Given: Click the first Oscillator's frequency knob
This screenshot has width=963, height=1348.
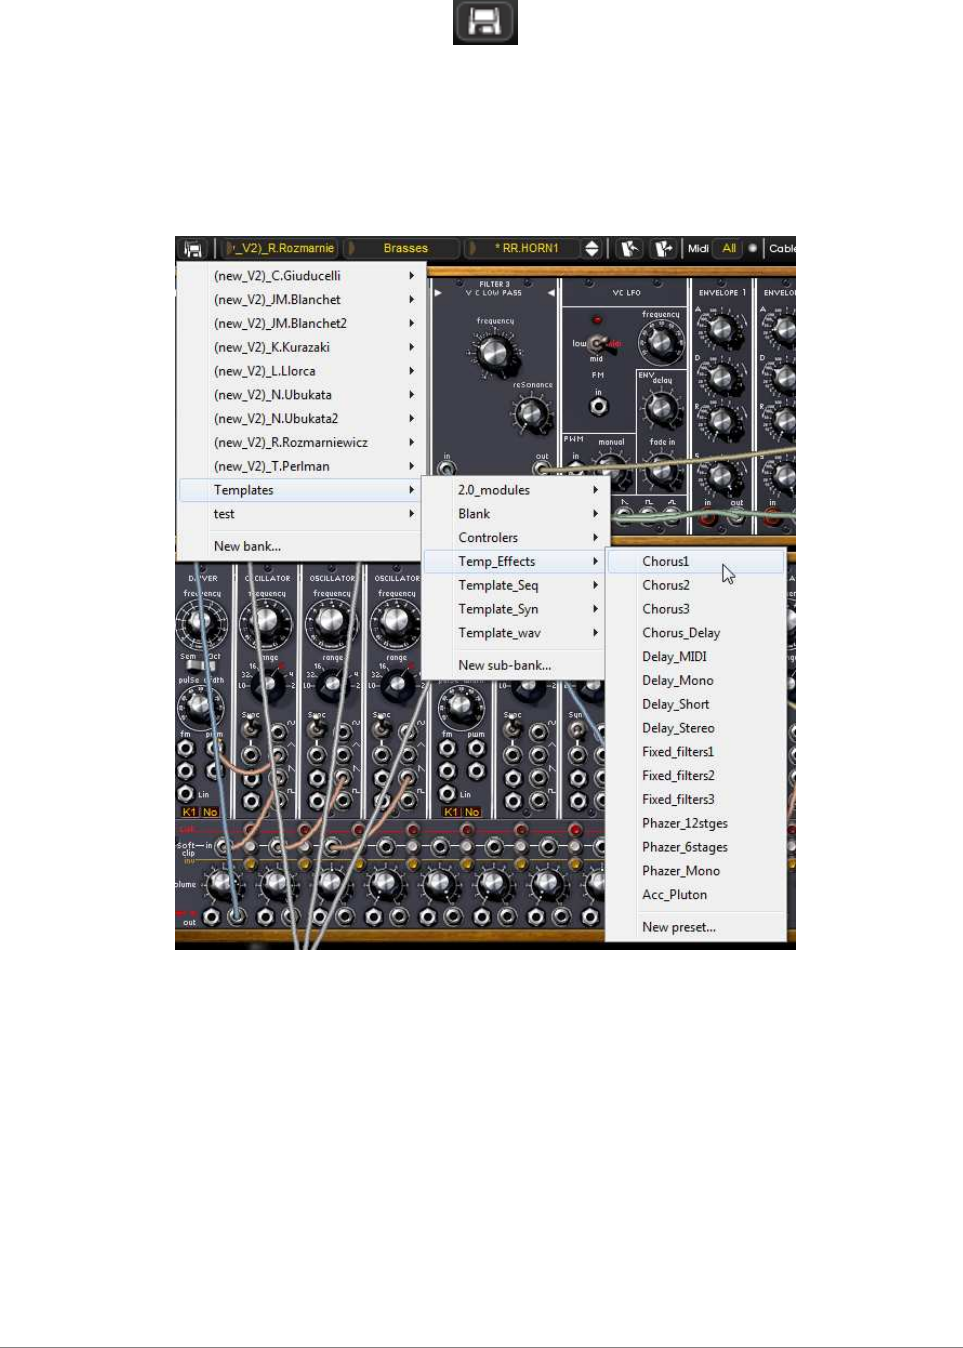Looking at the screenshot, I should (266, 622).
